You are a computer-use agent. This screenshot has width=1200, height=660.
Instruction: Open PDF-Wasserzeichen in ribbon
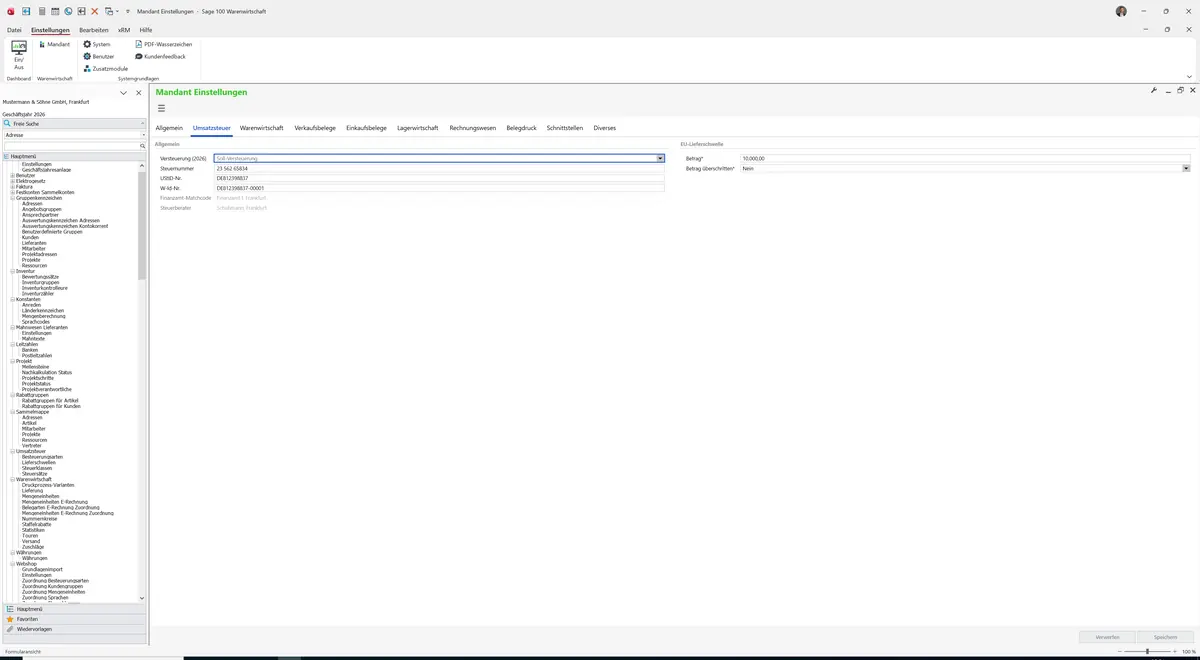[164, 44]
